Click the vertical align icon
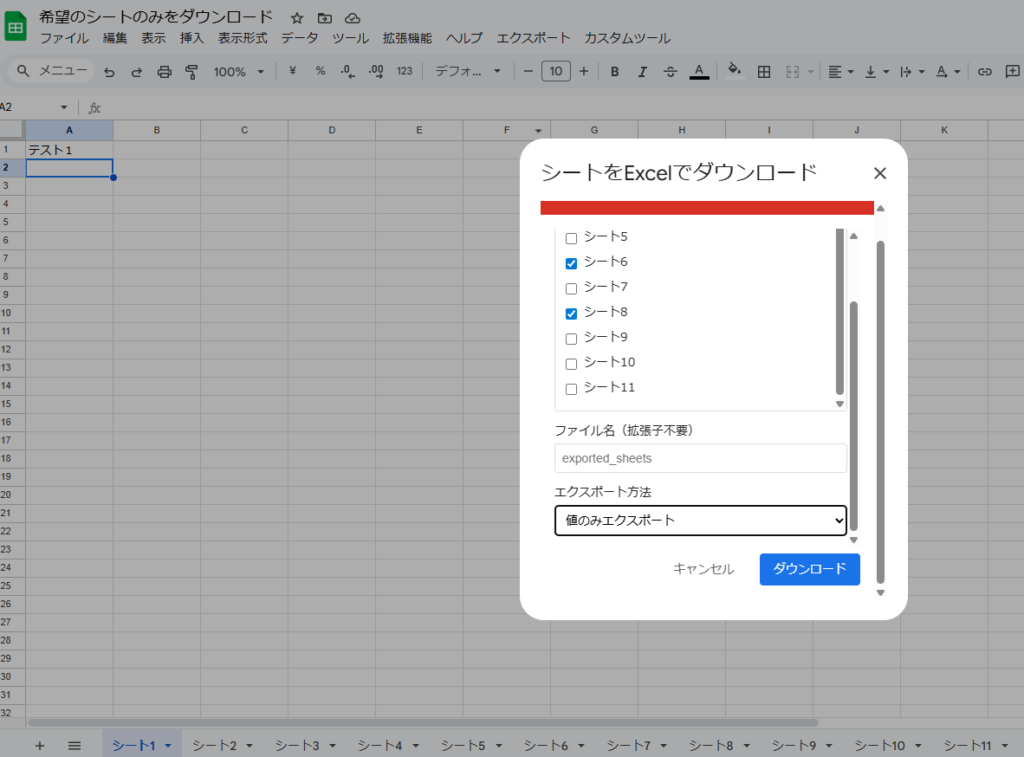 (871, 72)
